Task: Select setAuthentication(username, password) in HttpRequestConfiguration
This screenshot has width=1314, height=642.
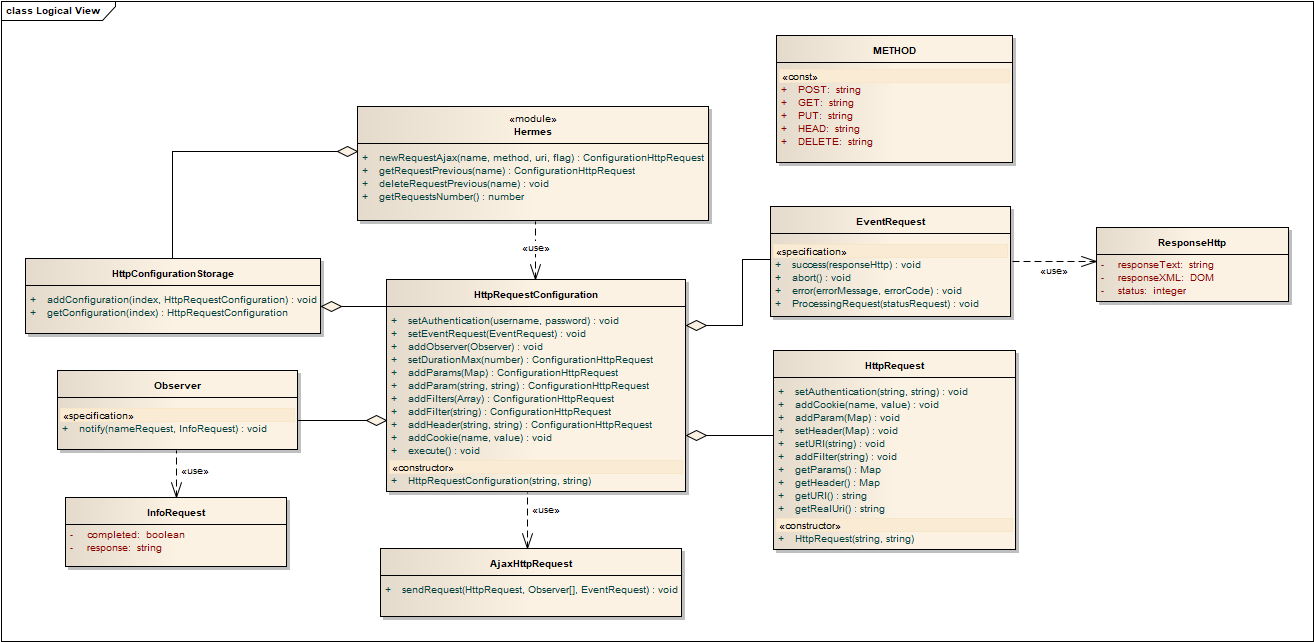Action: pyautogui.click(x=513, y=321)
